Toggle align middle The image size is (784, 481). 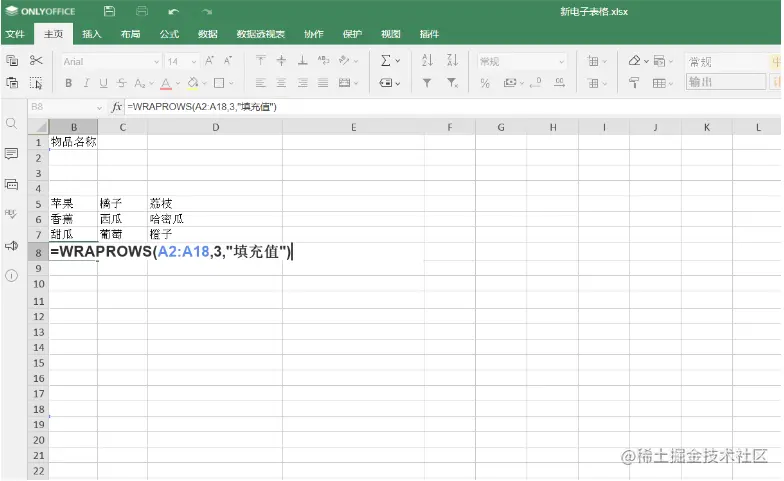(x=282, y=60)
